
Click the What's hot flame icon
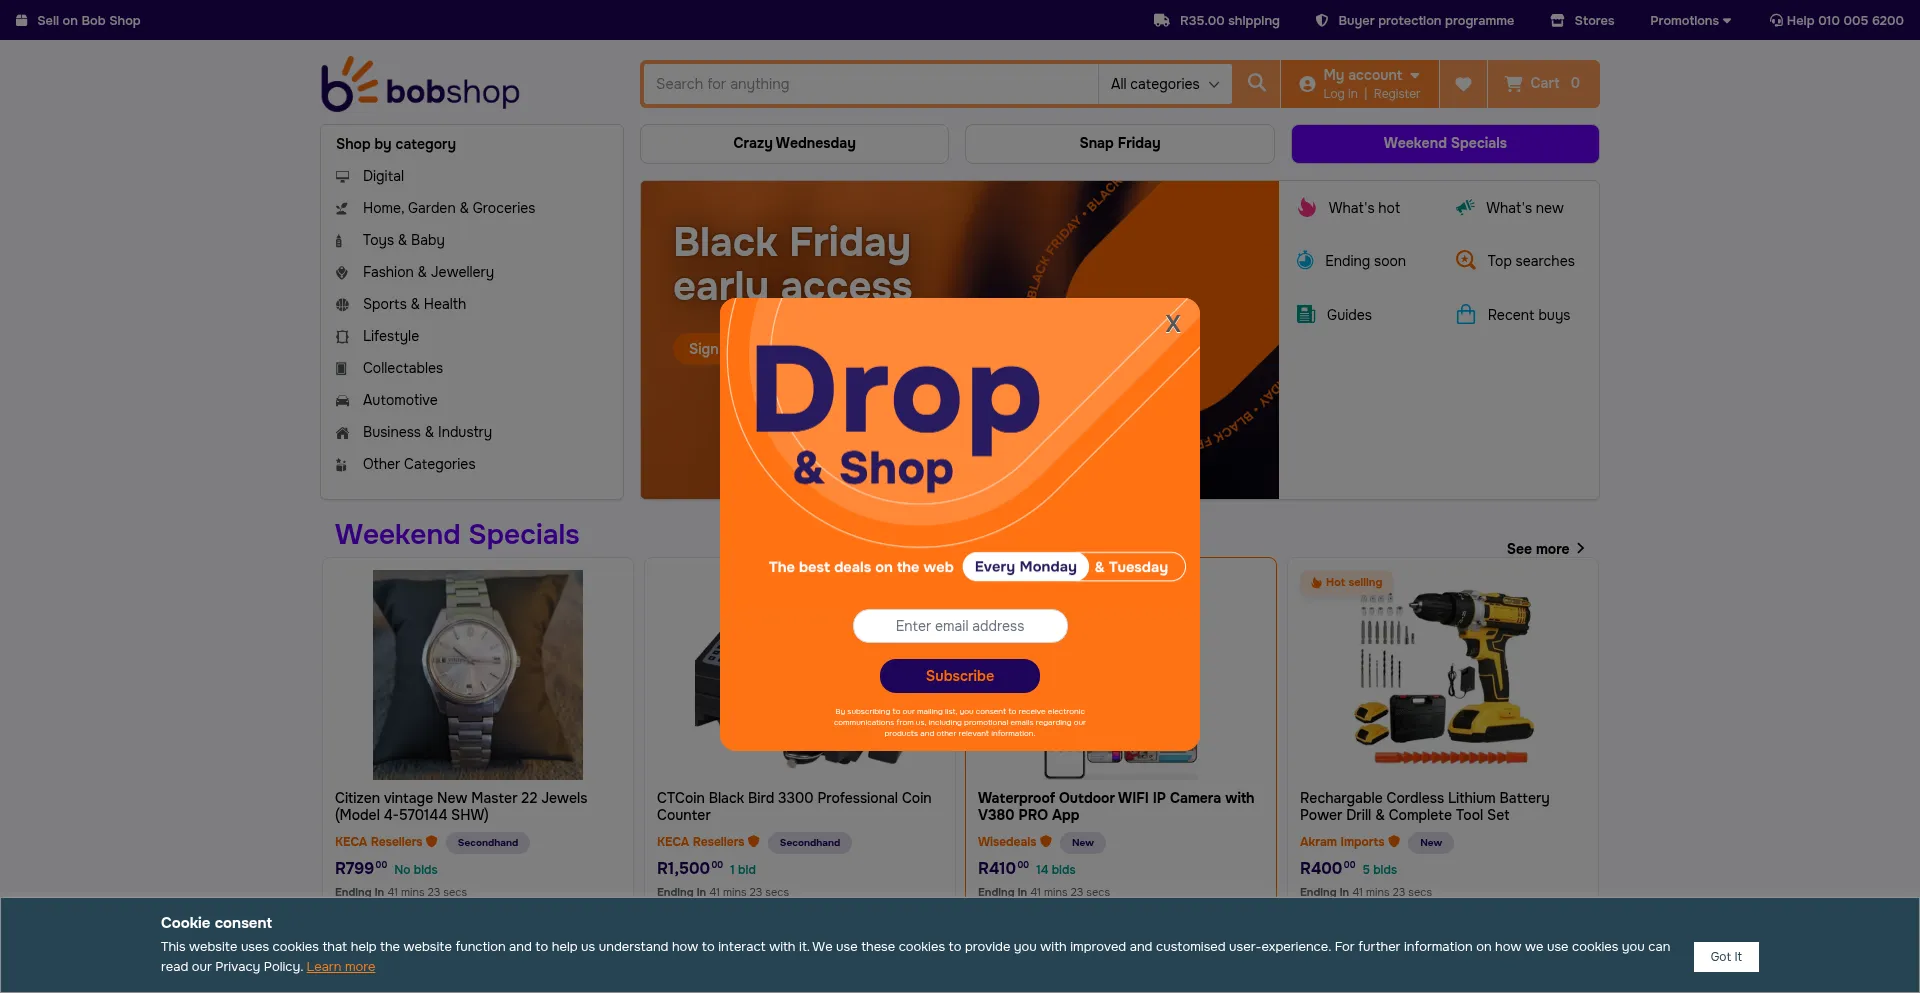pyautogui.click(x=1306, y=207)
